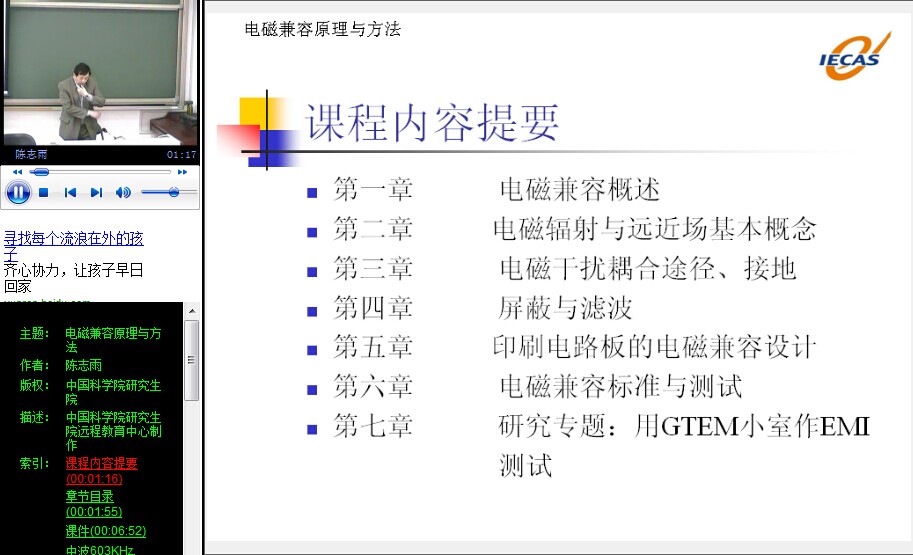The height and width of the screenshot is (555, 913).
Task: Jump to 课程内容提要 (00:01:16) index entry
Action: coord(101,471)
